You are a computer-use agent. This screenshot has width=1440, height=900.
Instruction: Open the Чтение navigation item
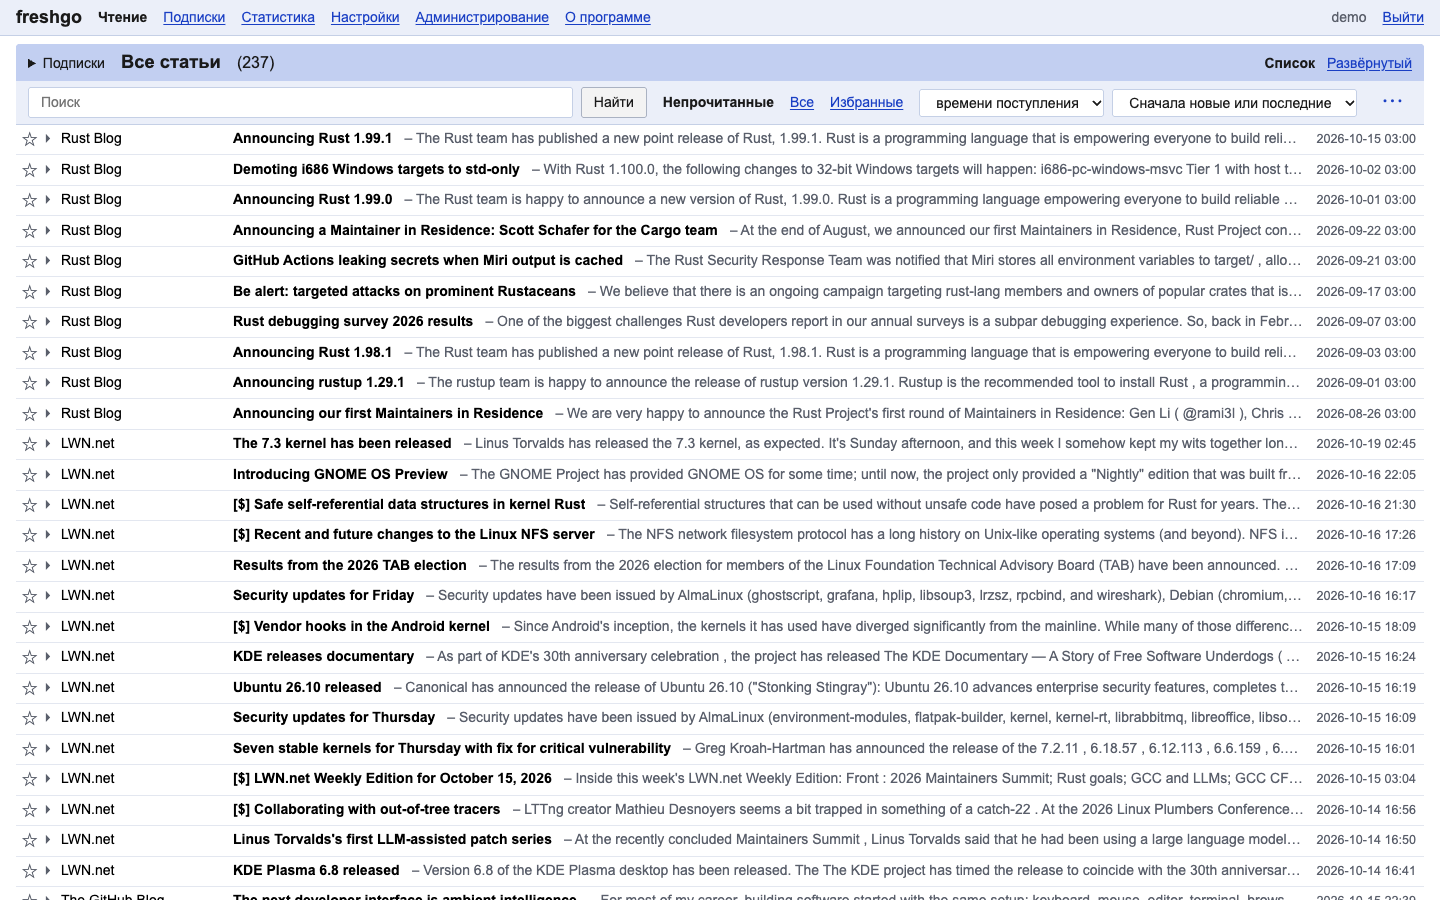coord(122,17)
